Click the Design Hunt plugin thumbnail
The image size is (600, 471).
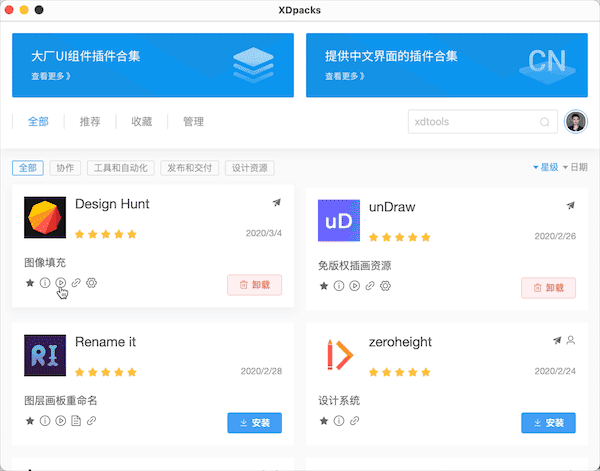pos(45,217)
